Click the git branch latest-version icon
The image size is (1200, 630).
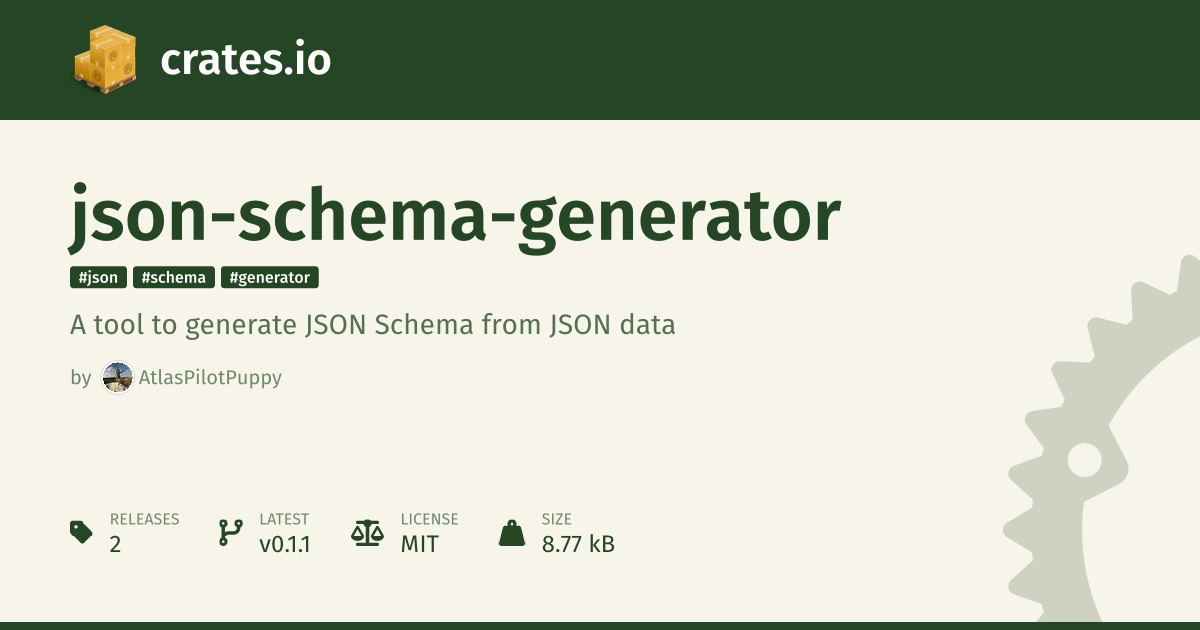(230, 532)
